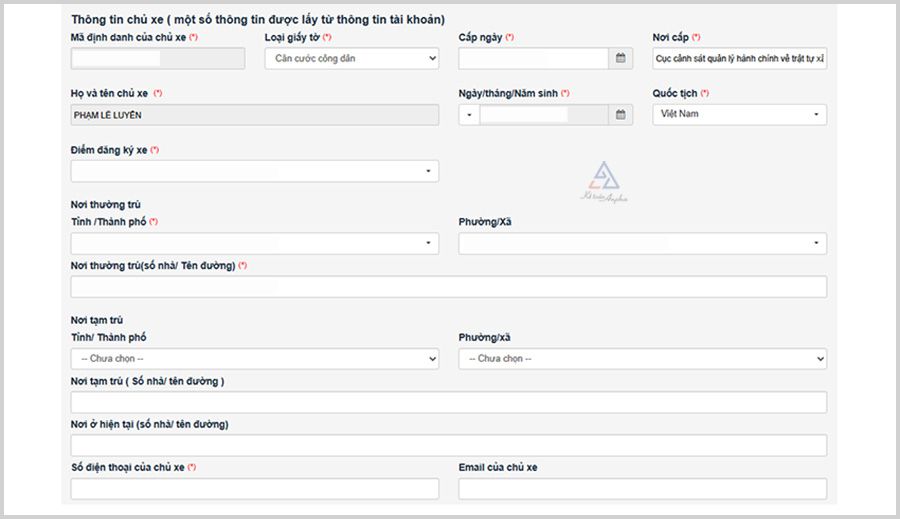Click the Email của chủ xe field

click(x=642, y=489)
